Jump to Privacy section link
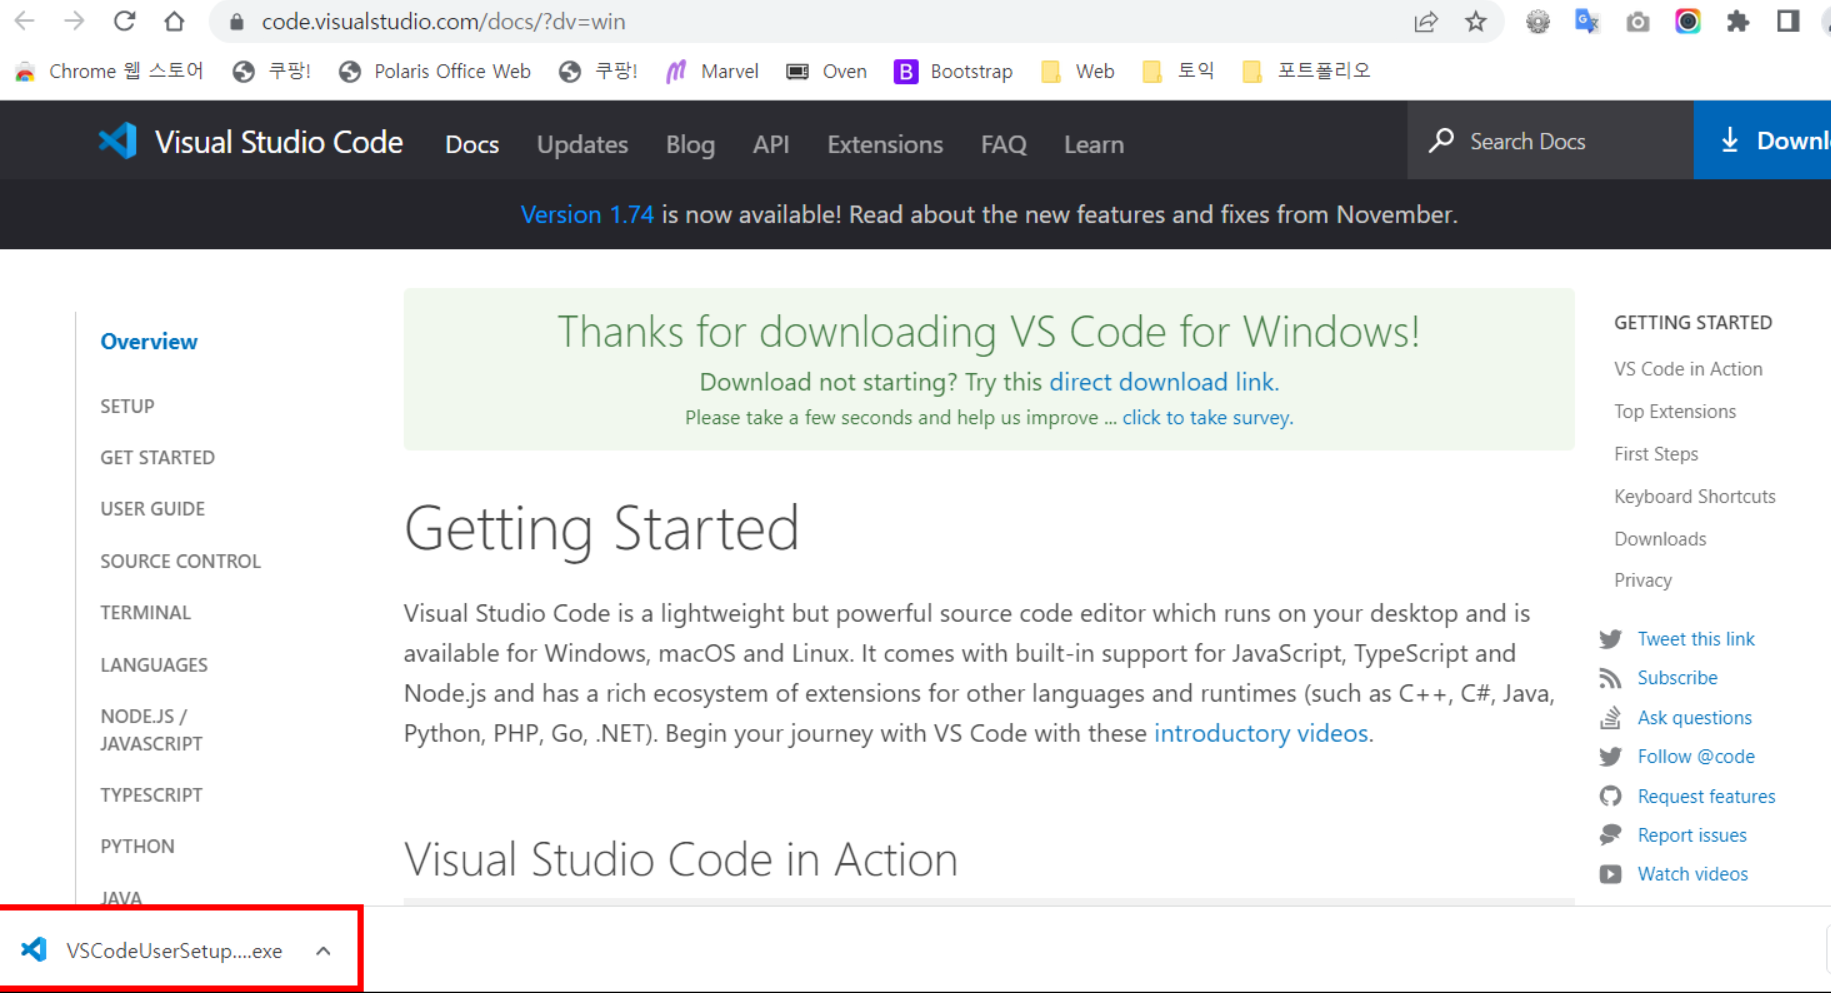Image resolution: width=1831 pixels, height=993 pixels. point(1643,580)
